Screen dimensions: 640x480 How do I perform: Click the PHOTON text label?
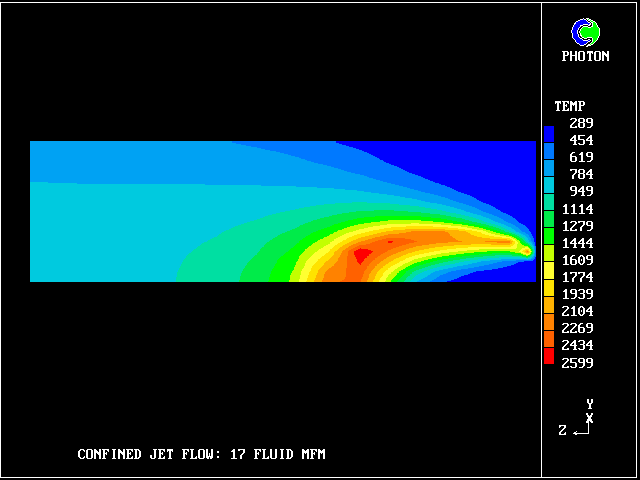[x=585, y=57]
